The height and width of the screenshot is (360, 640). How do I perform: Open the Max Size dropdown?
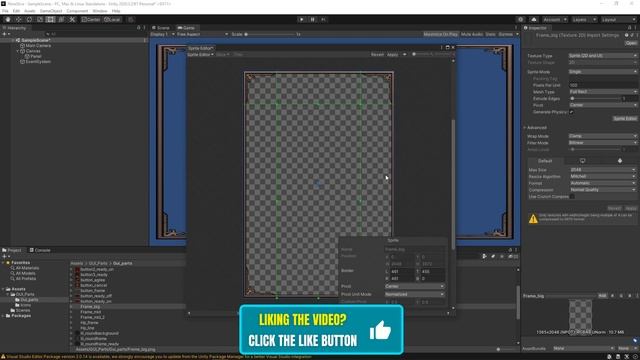click(x=603, y=170)
